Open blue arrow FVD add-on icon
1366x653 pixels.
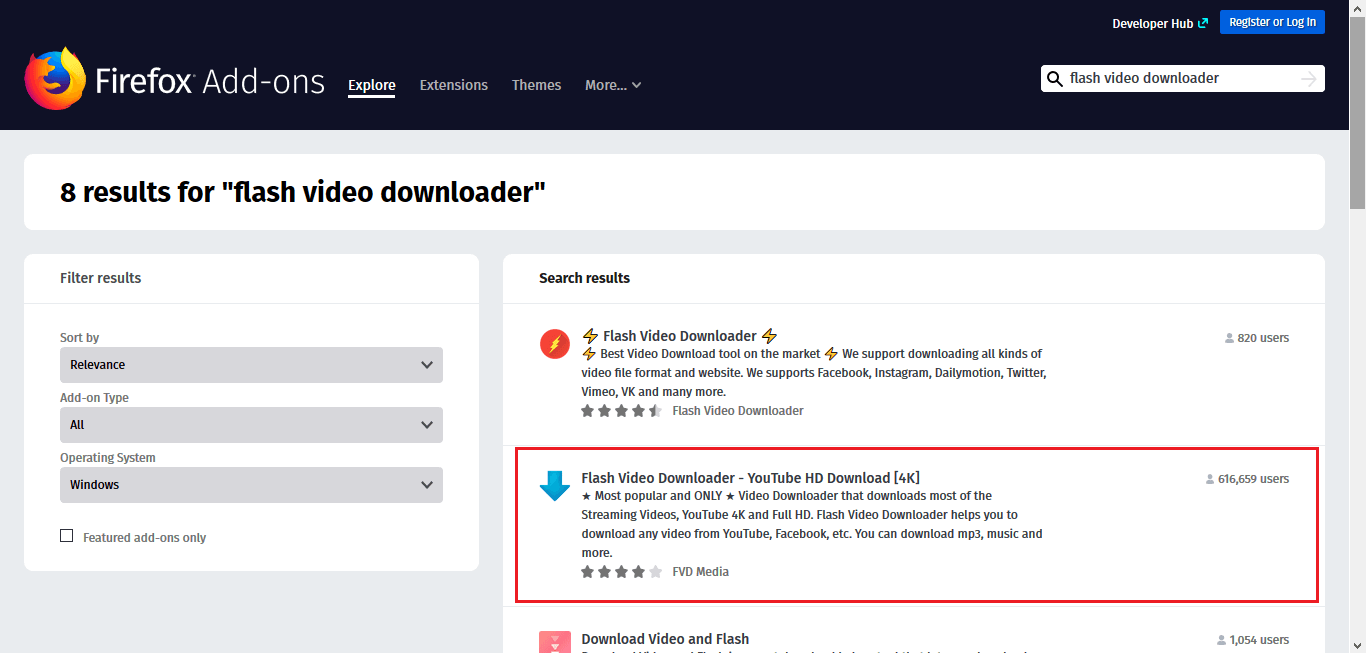tap(554, 485)
